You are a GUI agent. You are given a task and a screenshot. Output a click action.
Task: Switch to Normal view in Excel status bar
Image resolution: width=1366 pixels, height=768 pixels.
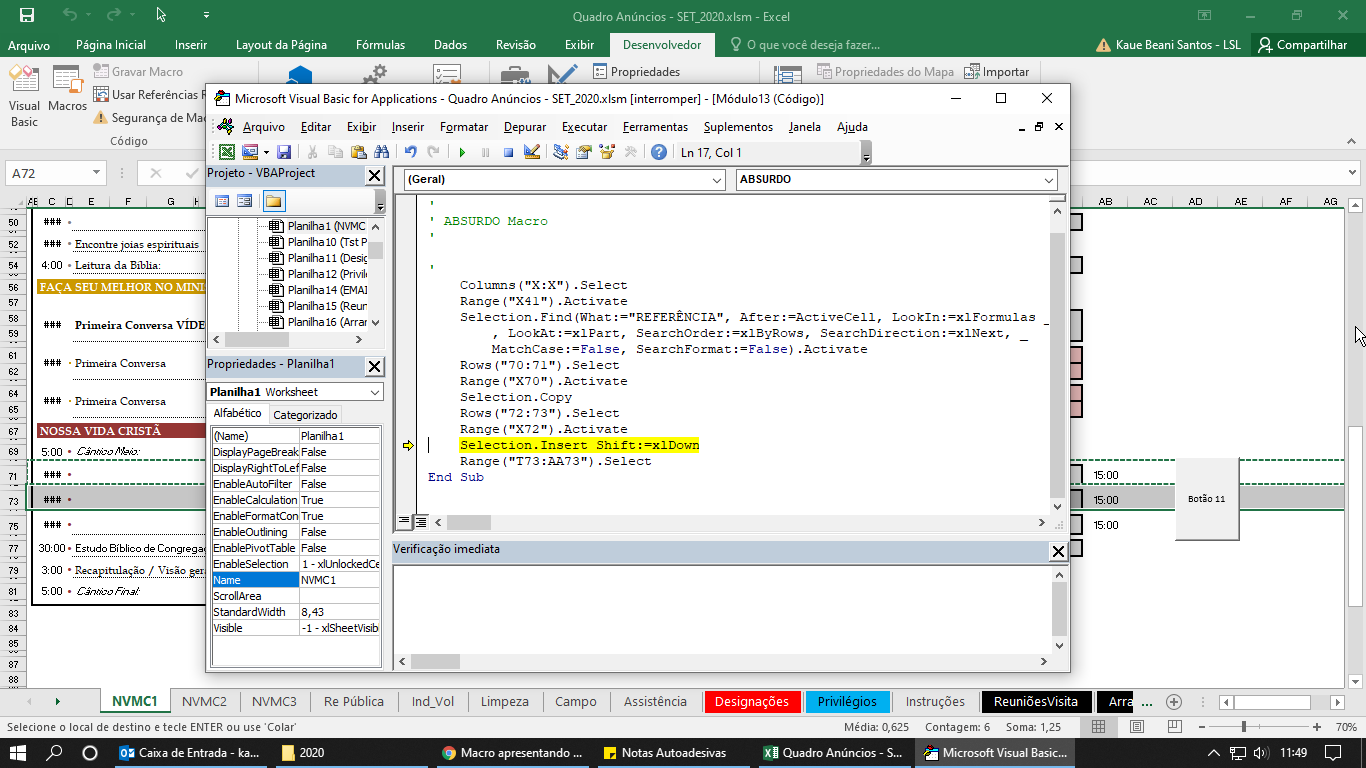click(1099, 727)
